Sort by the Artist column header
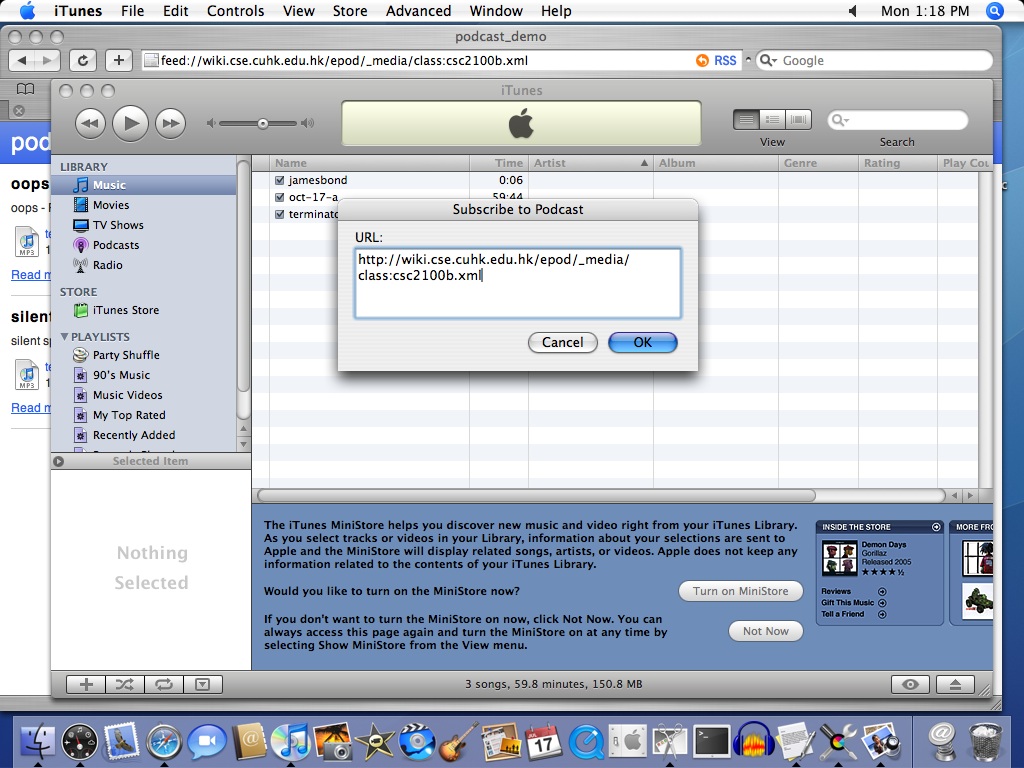Viewport: 1024px width, 768px height. 590,163
